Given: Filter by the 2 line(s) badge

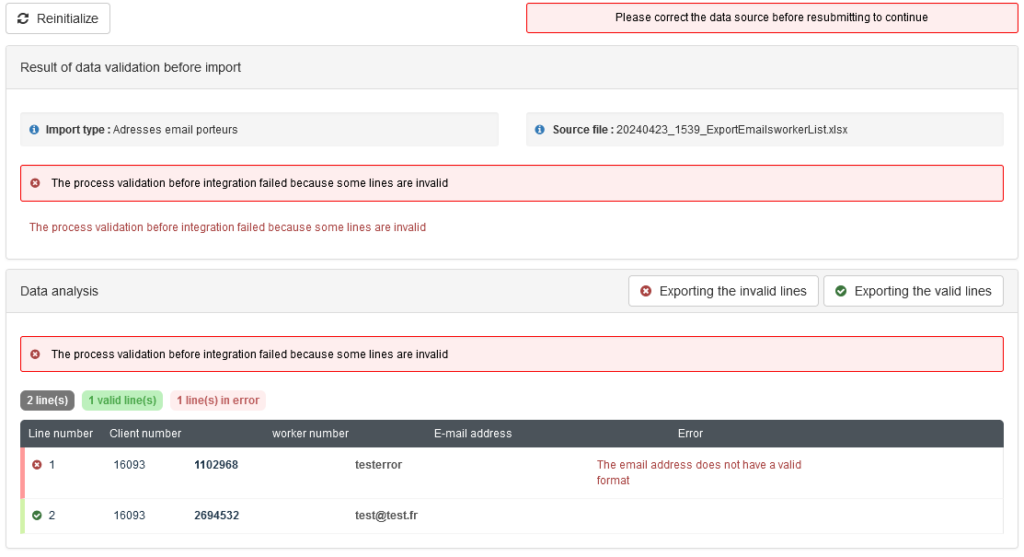Looking at the screenshot, I should [x=48, y=400].
